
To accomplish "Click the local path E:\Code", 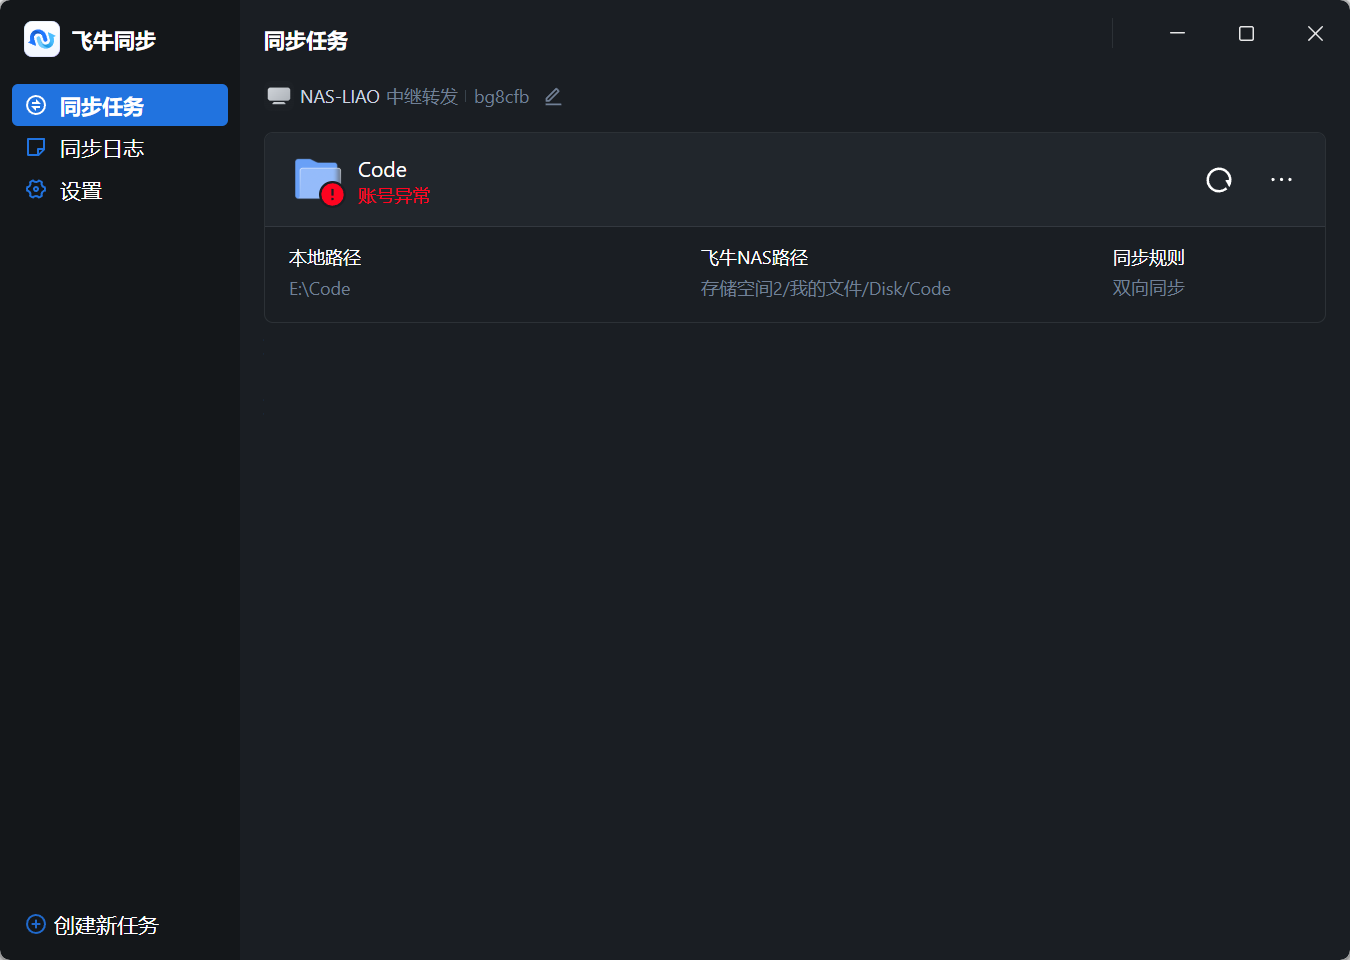I will click(x=320, y=289).
